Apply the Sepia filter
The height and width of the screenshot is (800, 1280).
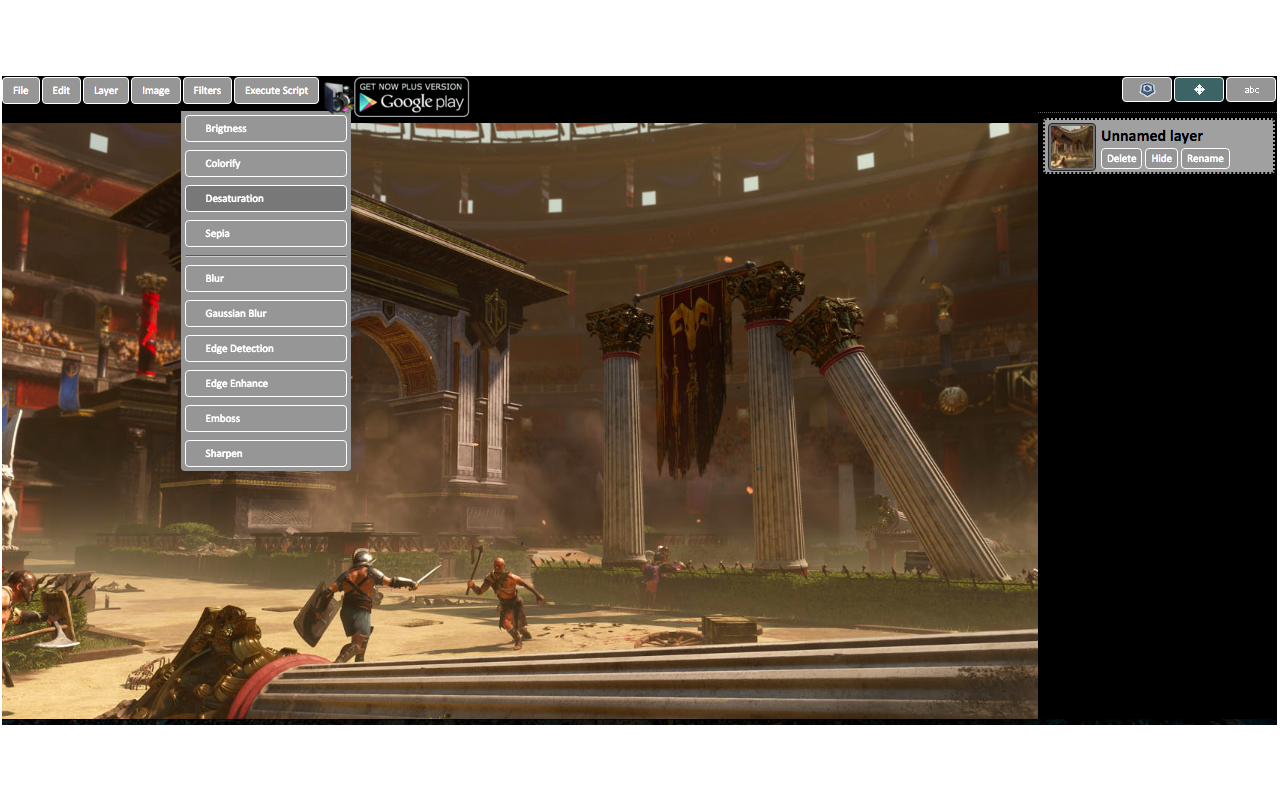(x=266, y=233)
